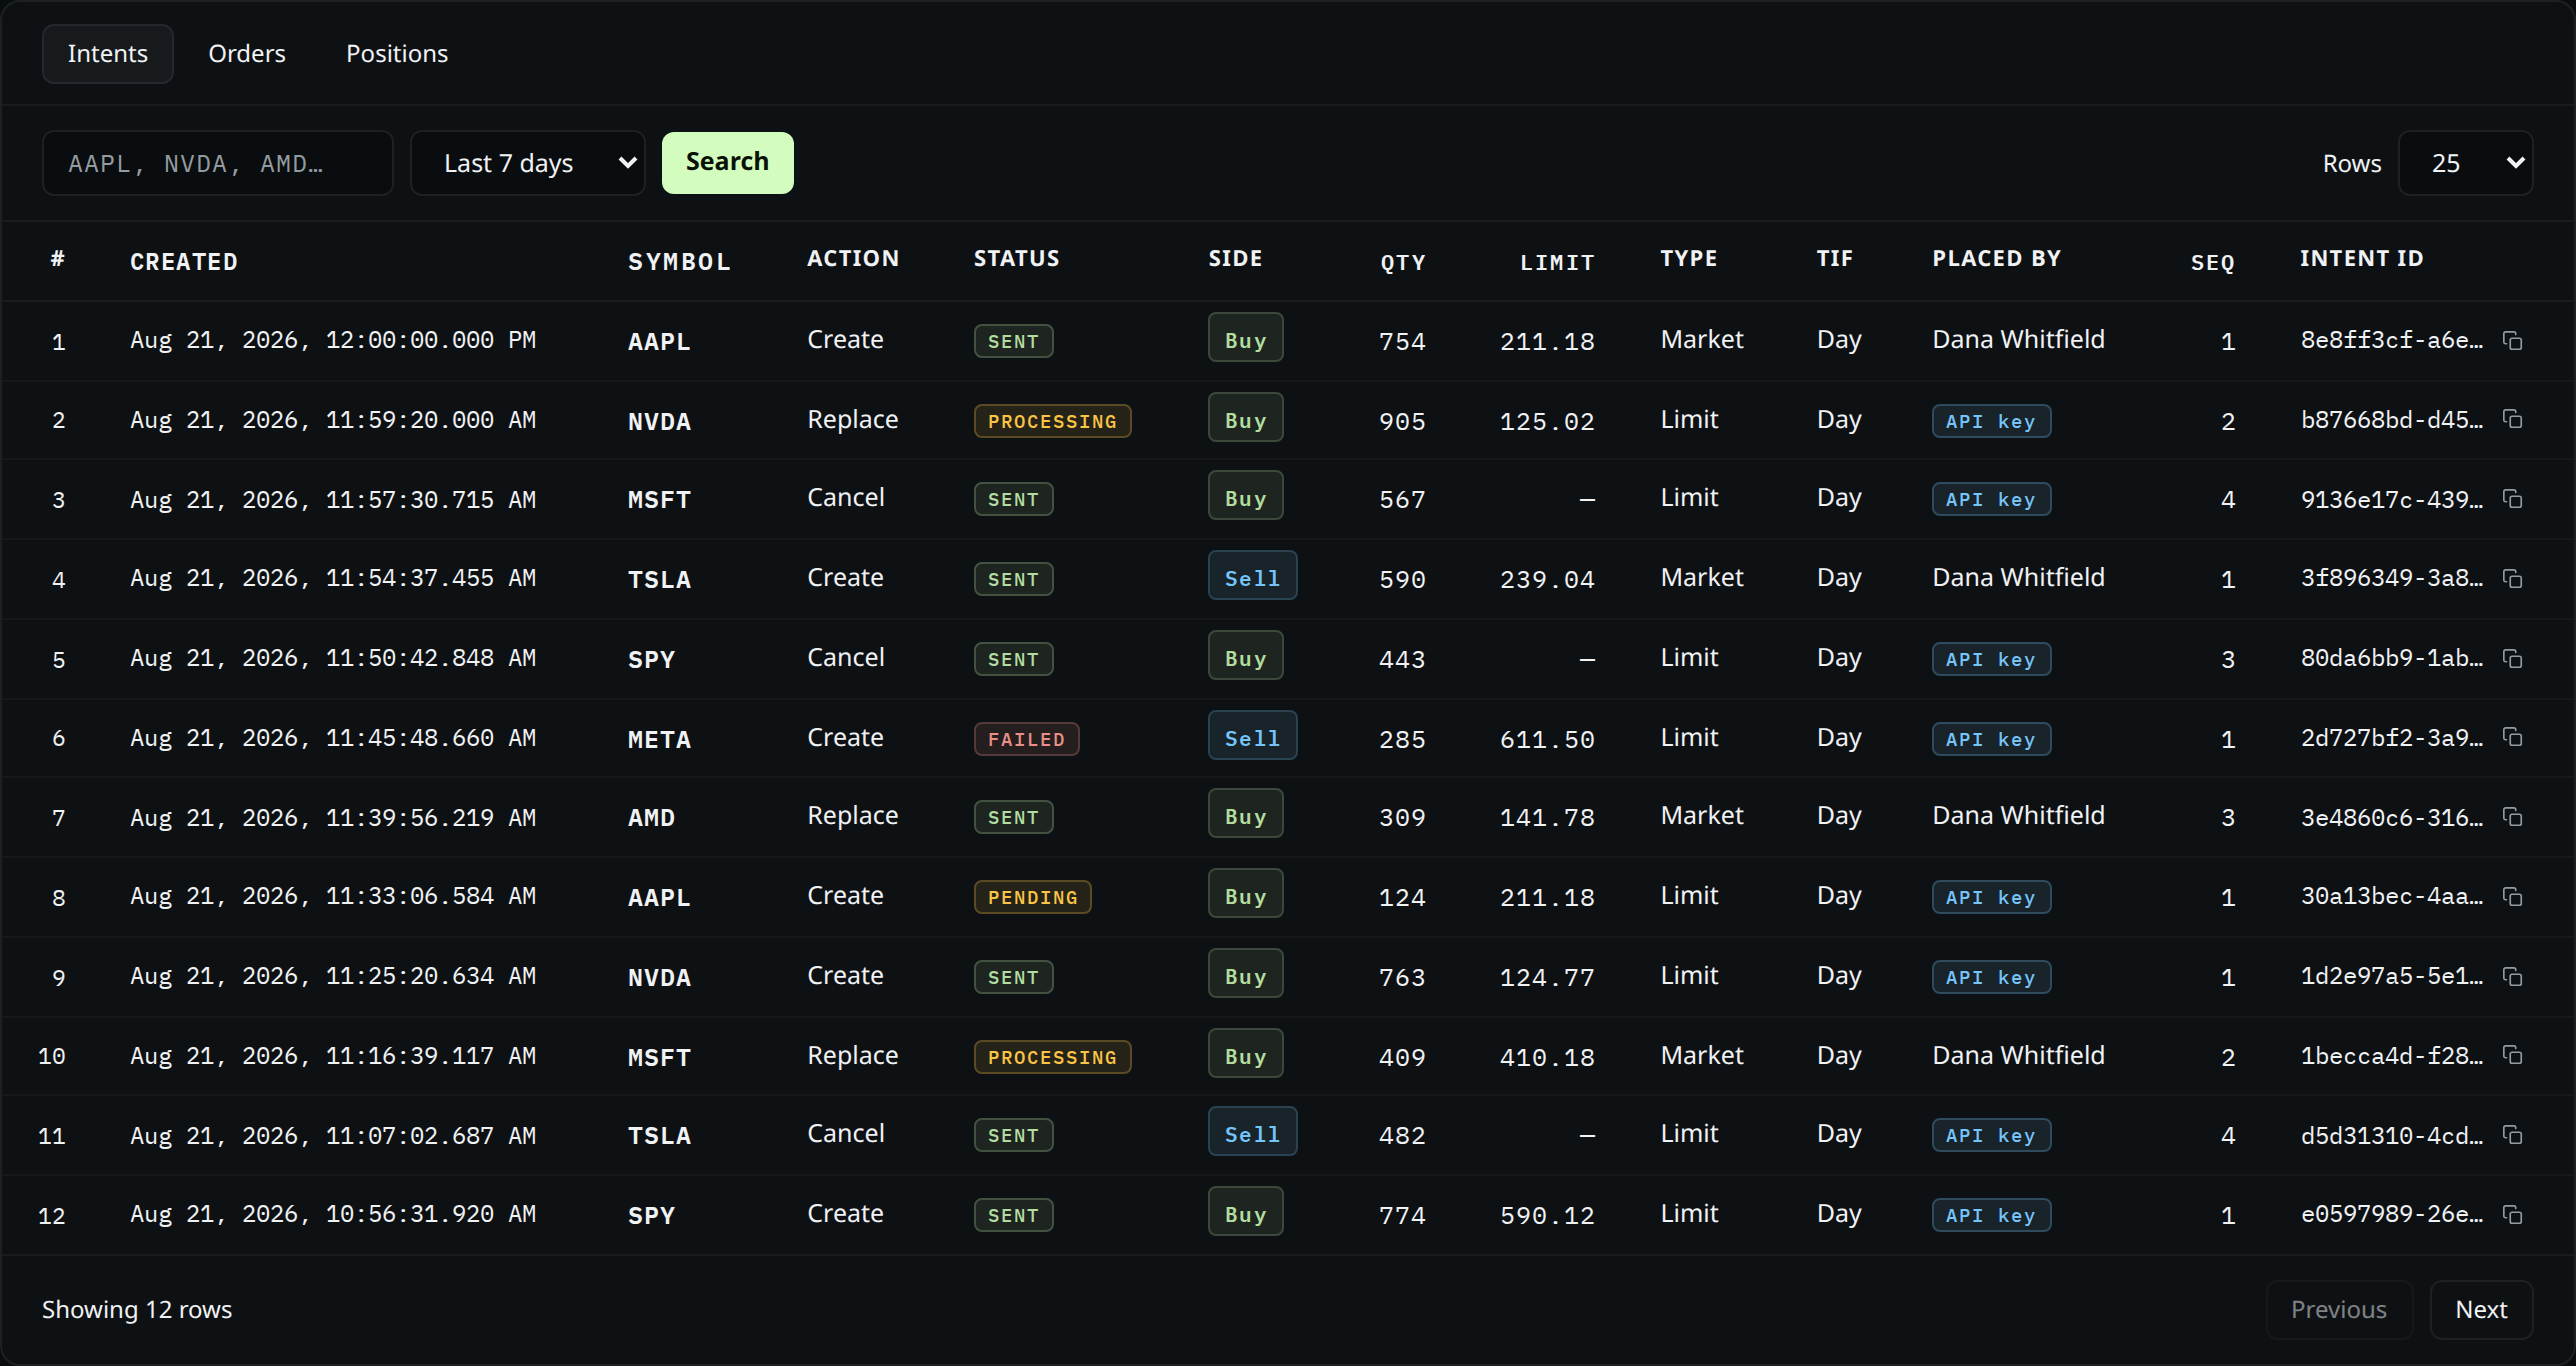Click the PENDING status badge on AAPL row
The width and height of the screenshot is (2576, 1366).
tap(1032, 897)
